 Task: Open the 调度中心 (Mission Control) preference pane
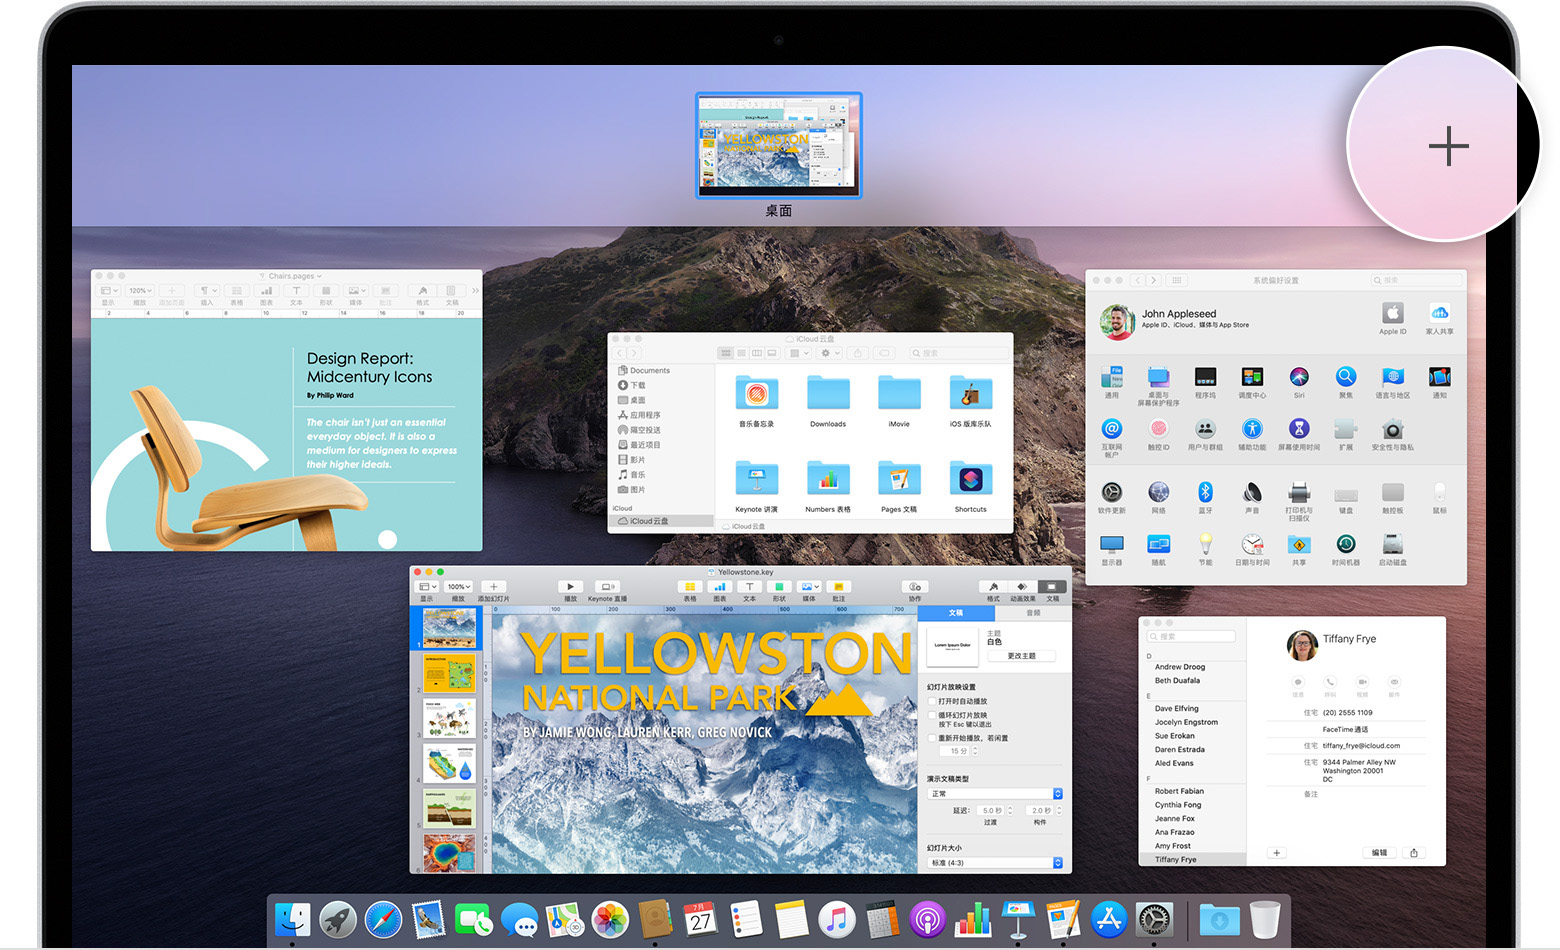[x=1251, y=377]
